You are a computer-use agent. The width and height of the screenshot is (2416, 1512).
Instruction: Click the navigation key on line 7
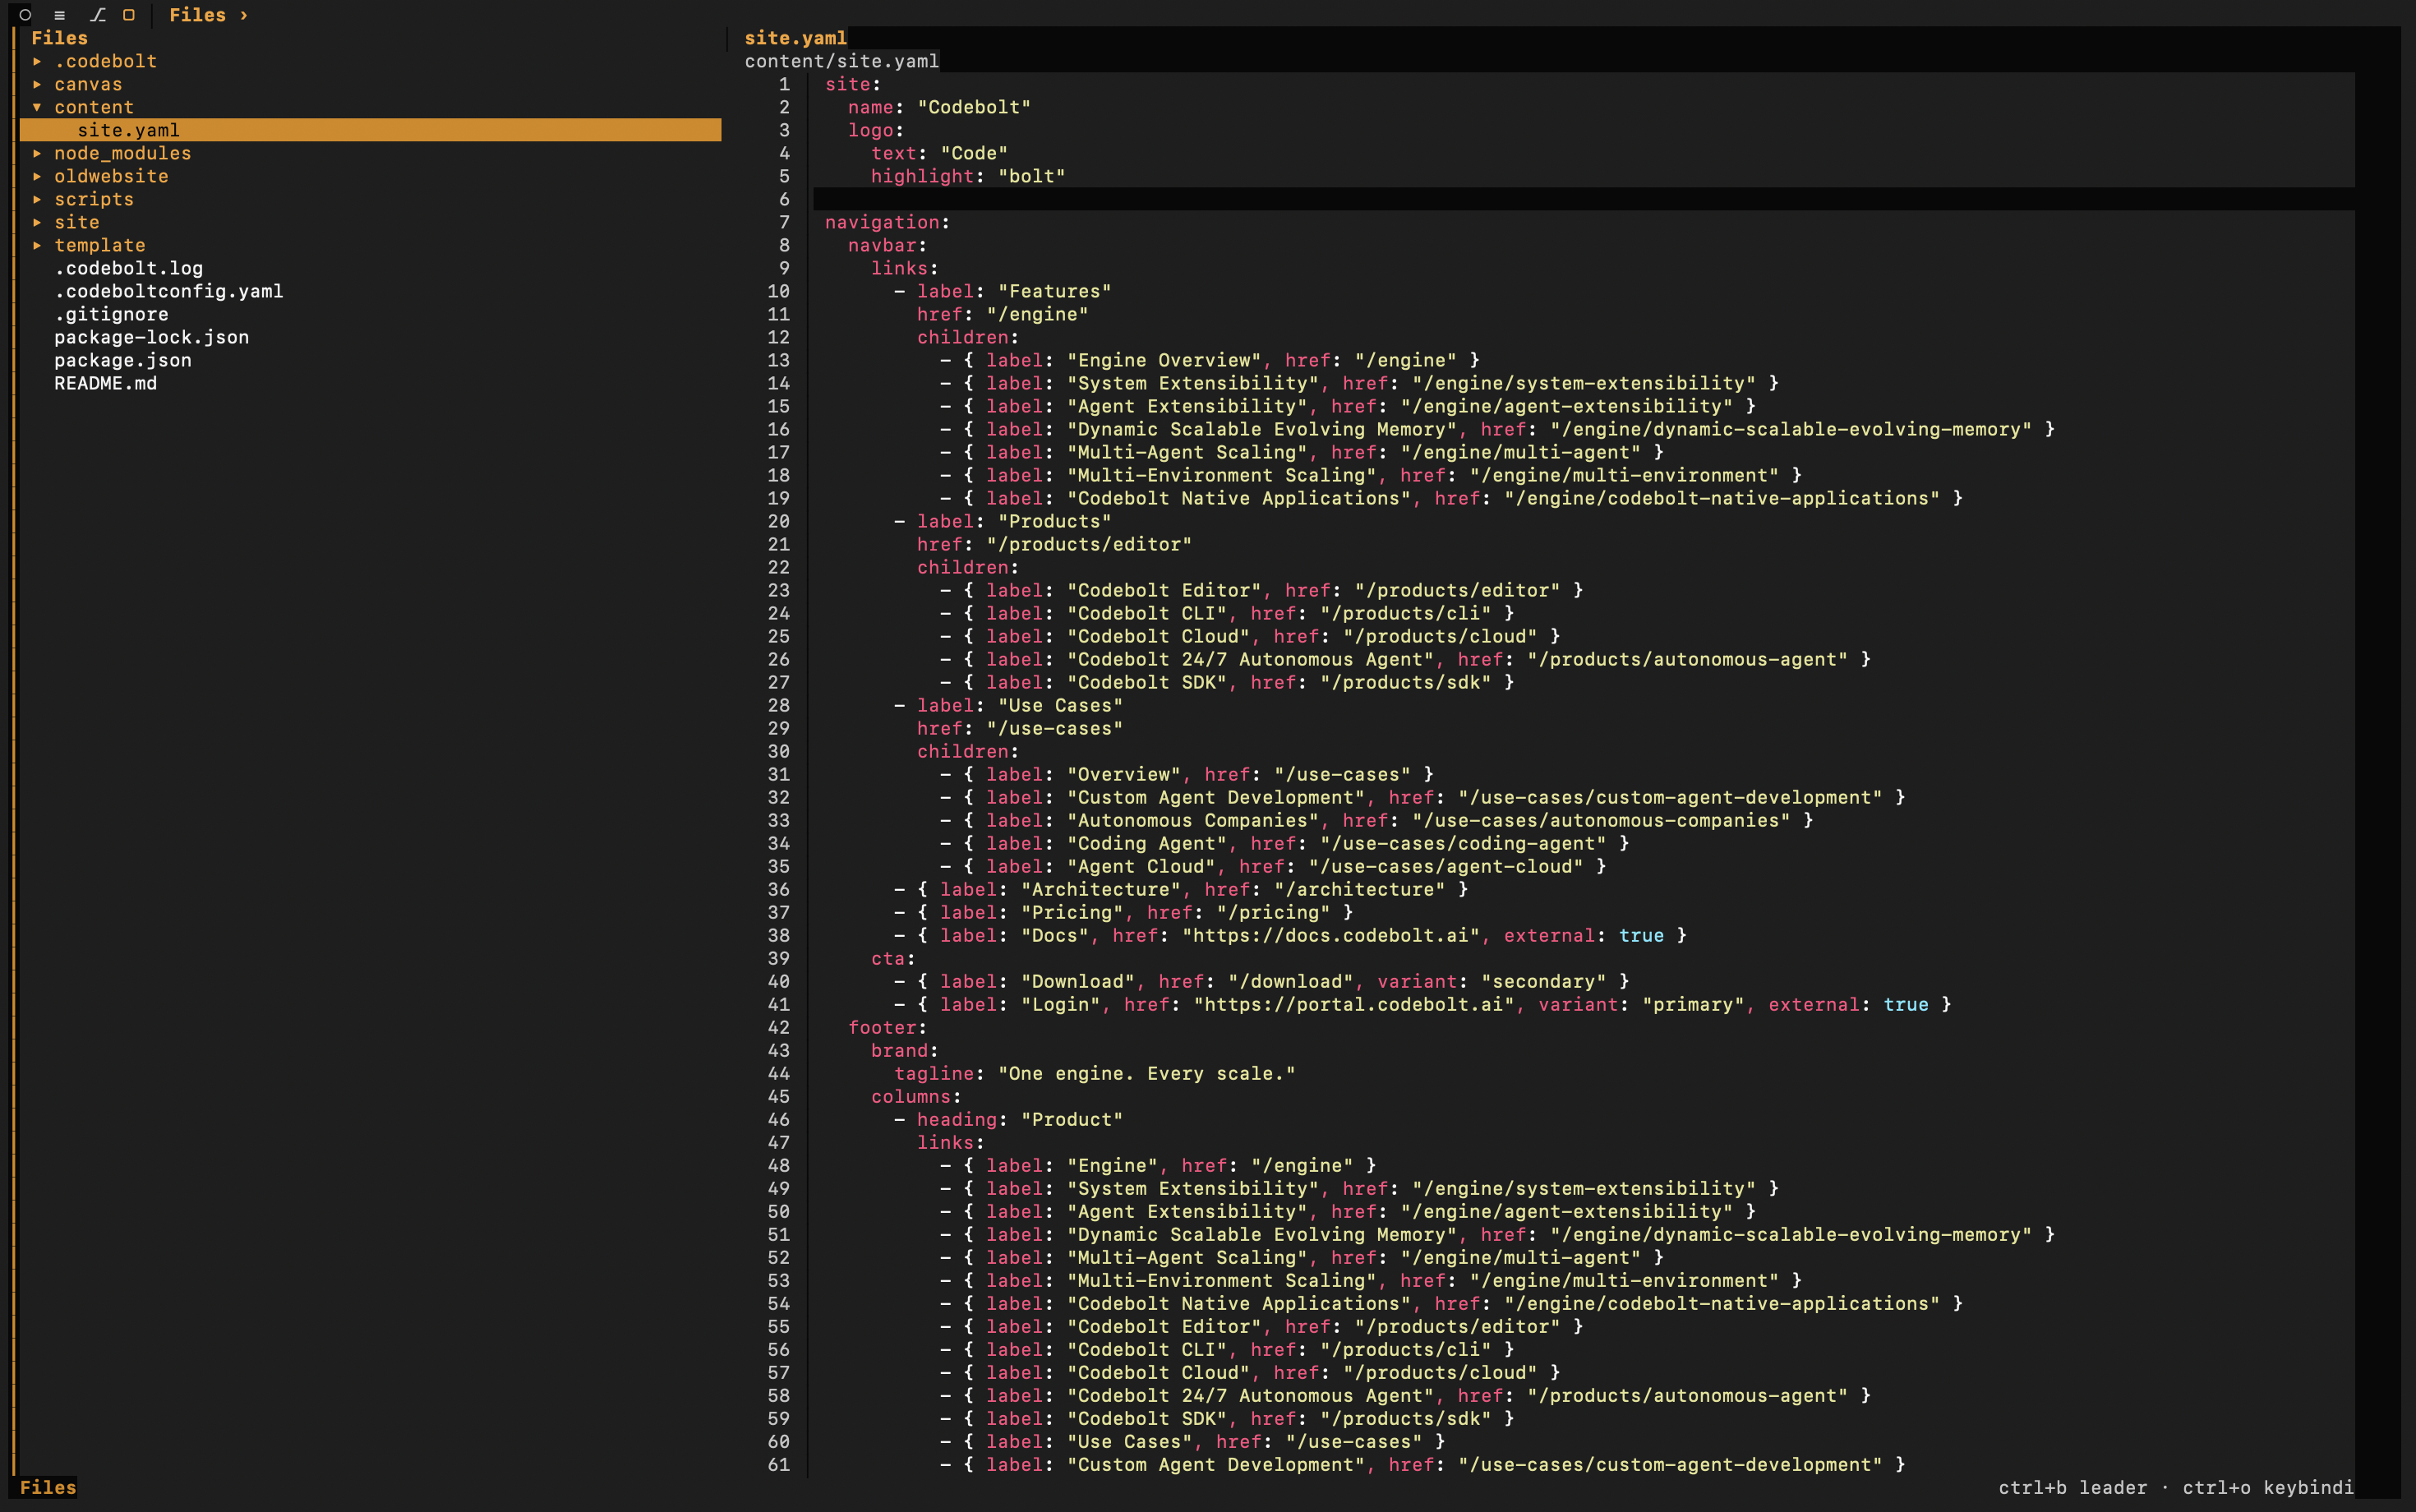[882, 222]
